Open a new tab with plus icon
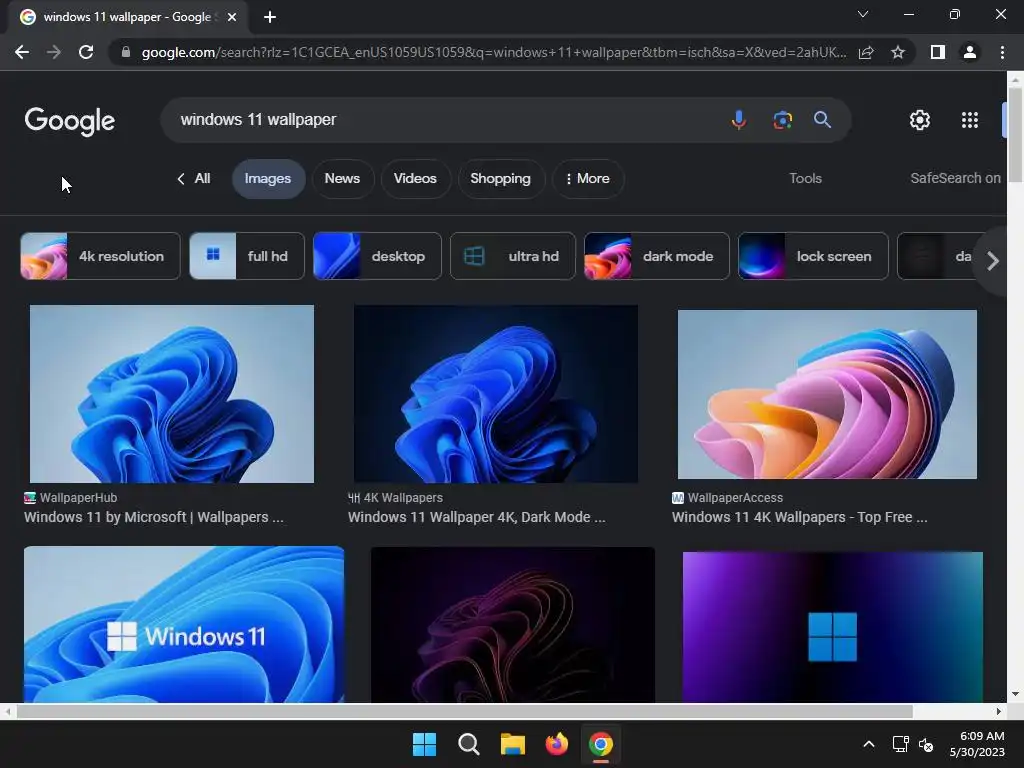This screenshot has height=768, width=1024. [270, 18]
